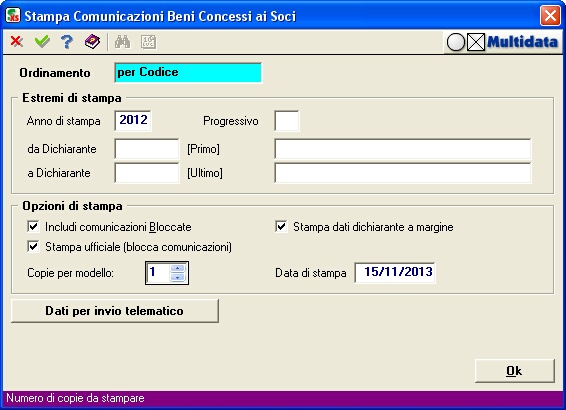Decrease Copie per modello with down arrow
Screen dimensions: 566x410
pyautogui.click(x=178, y=277)
